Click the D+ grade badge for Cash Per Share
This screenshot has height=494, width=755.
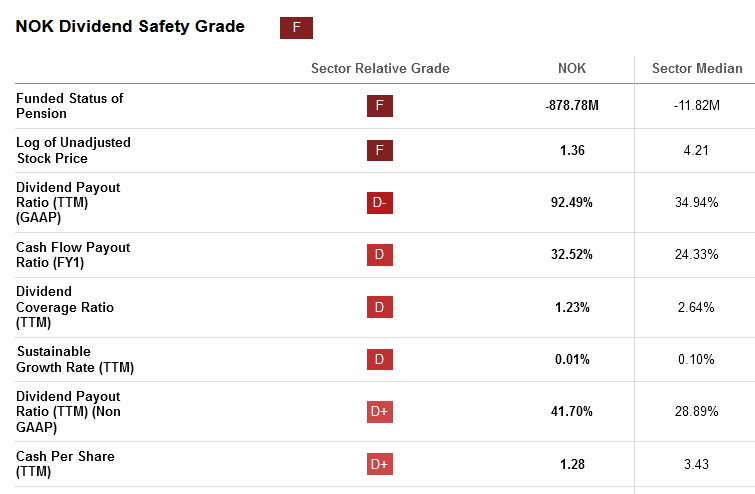click(379, 464)
